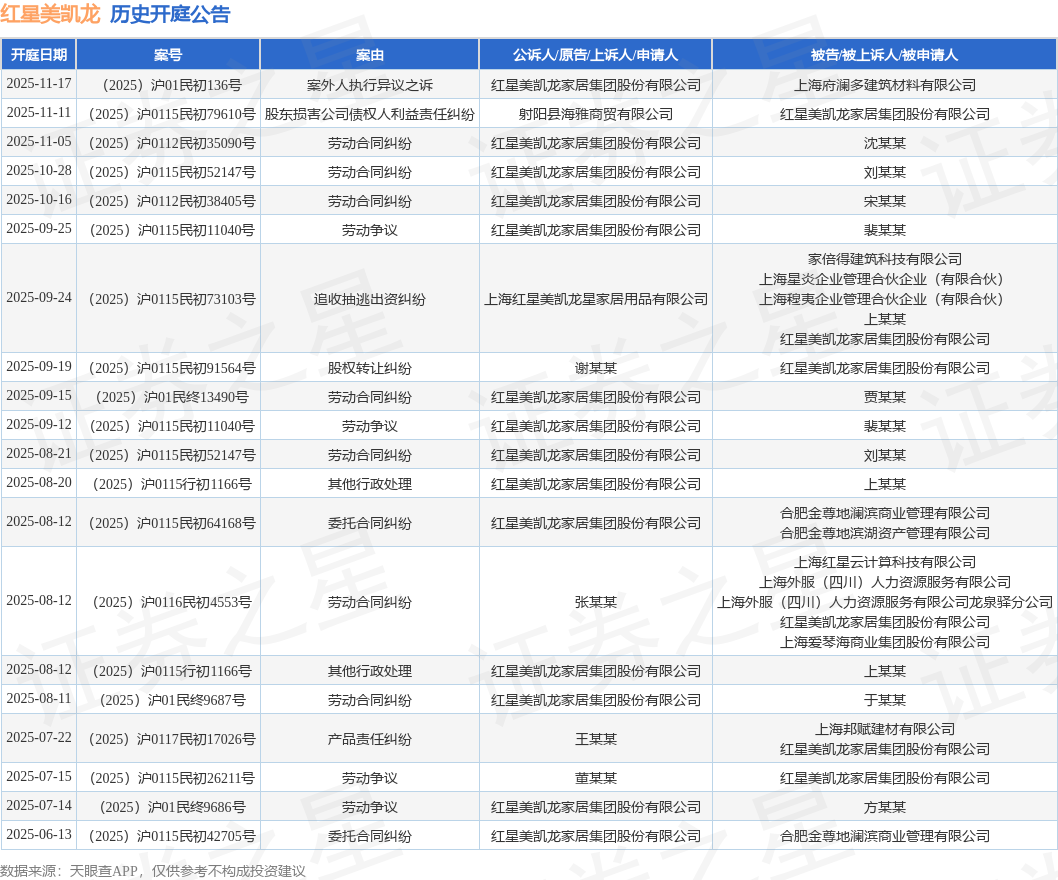Click defendant 上海程夷企业管理合伙企业（有限合伙）

885,299
